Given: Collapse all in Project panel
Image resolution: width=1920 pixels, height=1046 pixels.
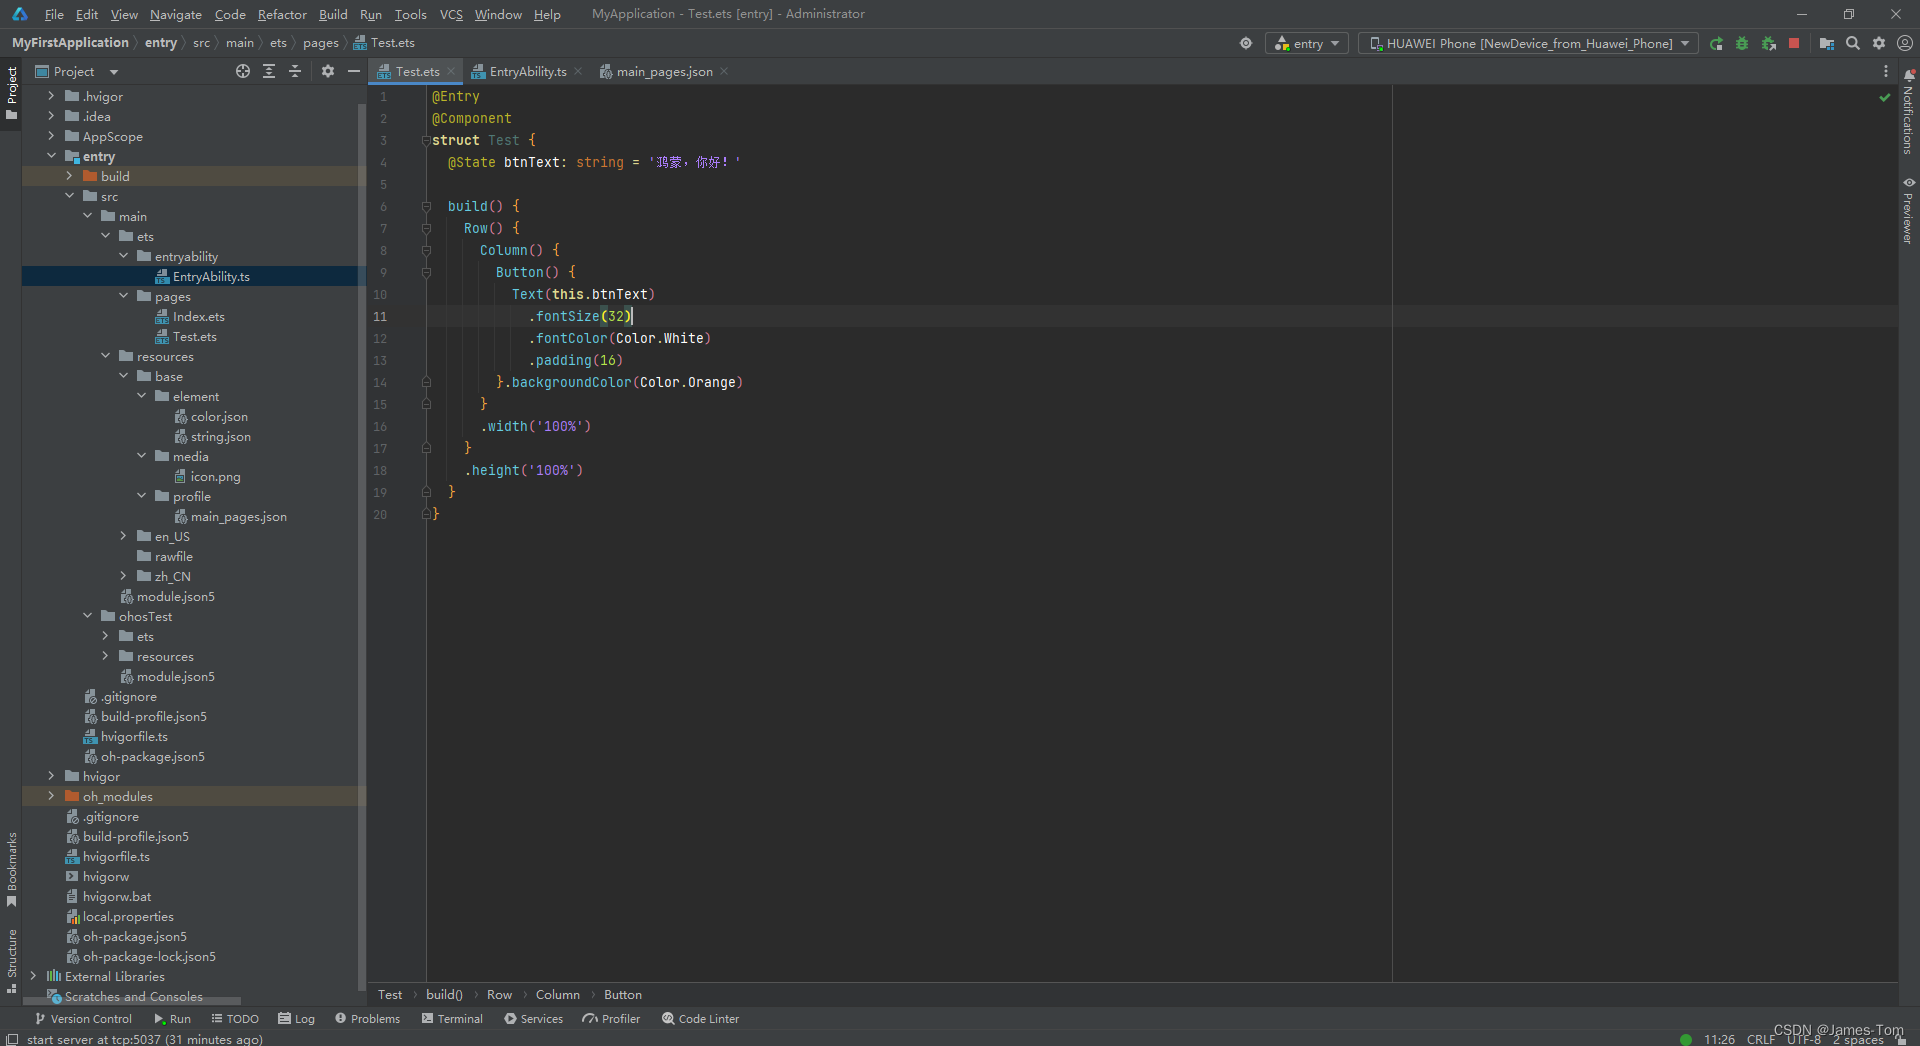Looking at the screenshot, I should click(295, 71).
